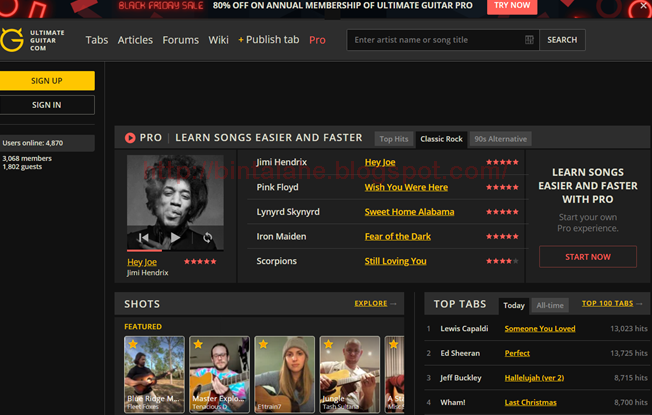652x415 pixels.
Task: Click star icon on Jungle shot
Action: [328, 344]
